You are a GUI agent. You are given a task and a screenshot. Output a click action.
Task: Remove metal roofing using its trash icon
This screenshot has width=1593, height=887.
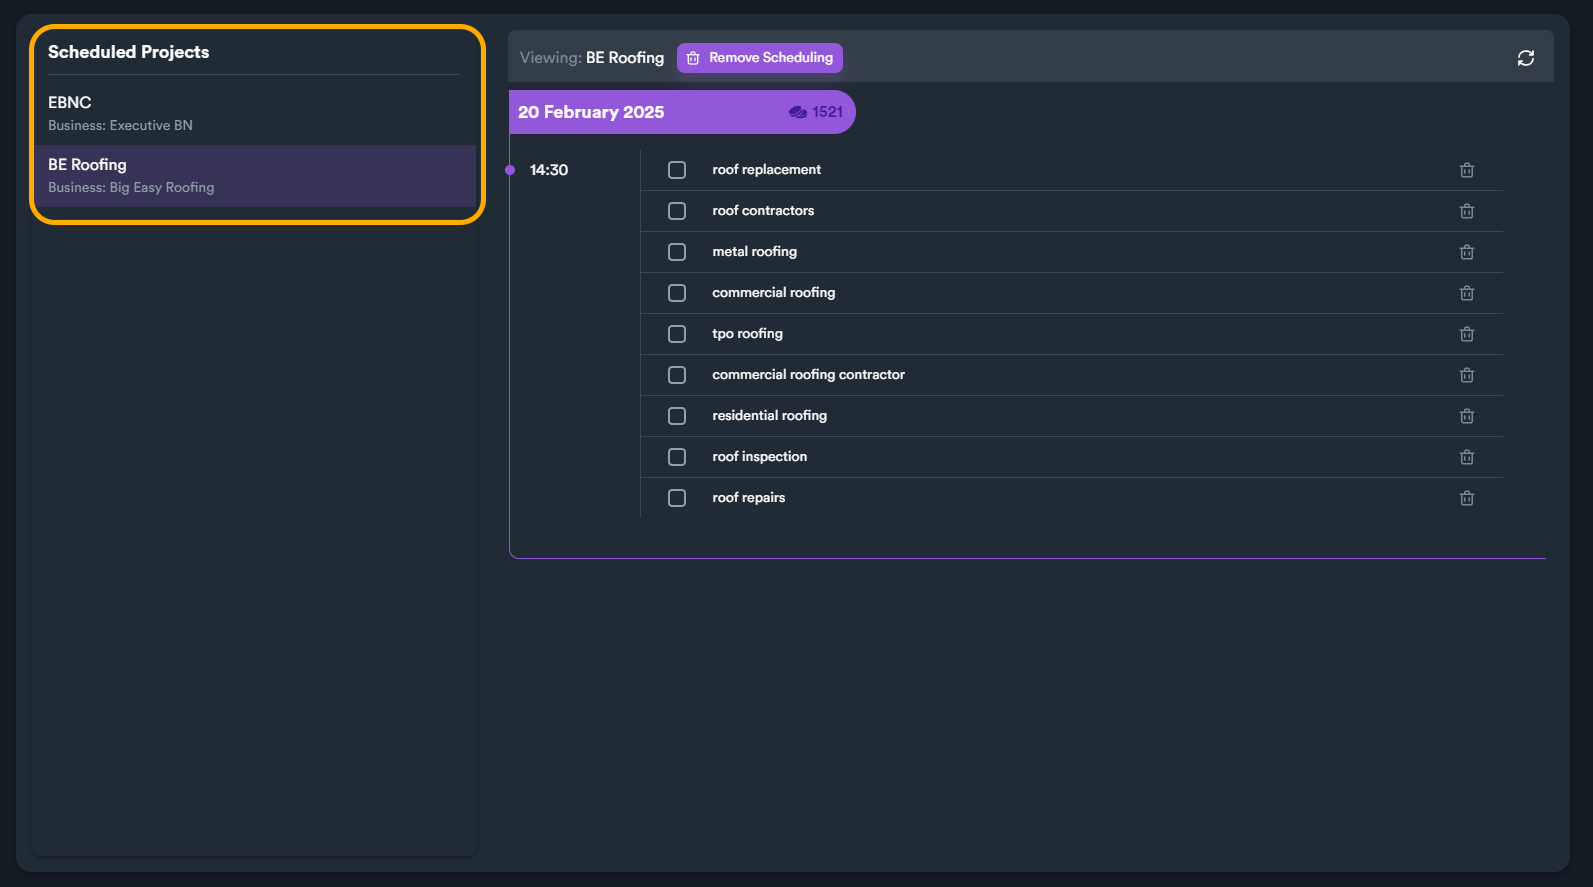[x=1466, y=252]
